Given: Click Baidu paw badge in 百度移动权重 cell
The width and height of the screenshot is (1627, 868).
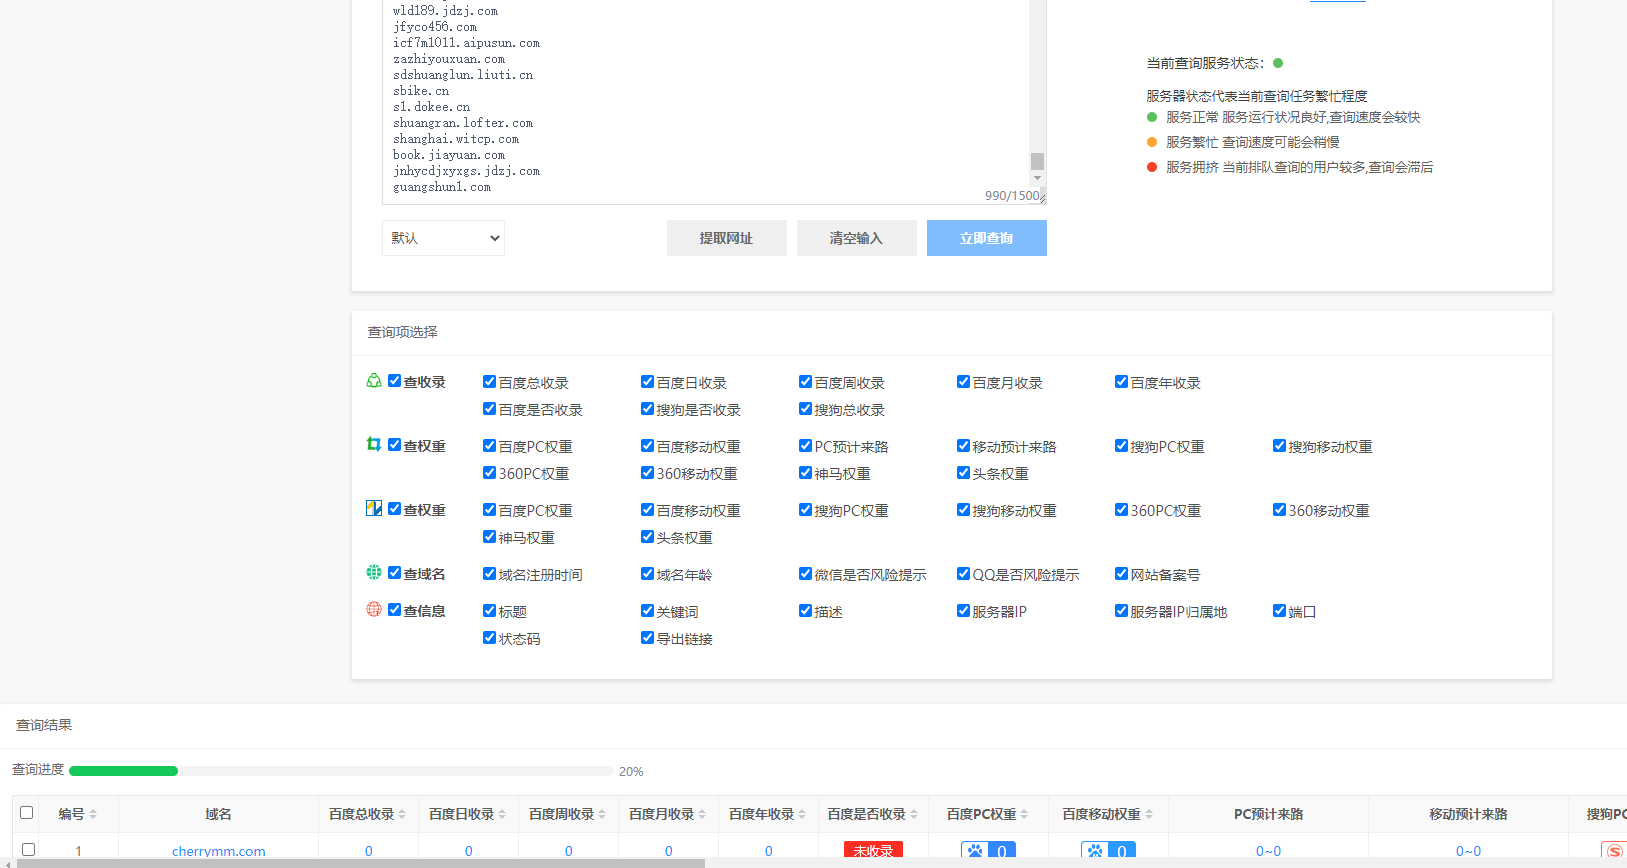Looking at the screenshot, I should pos(1108,851).
